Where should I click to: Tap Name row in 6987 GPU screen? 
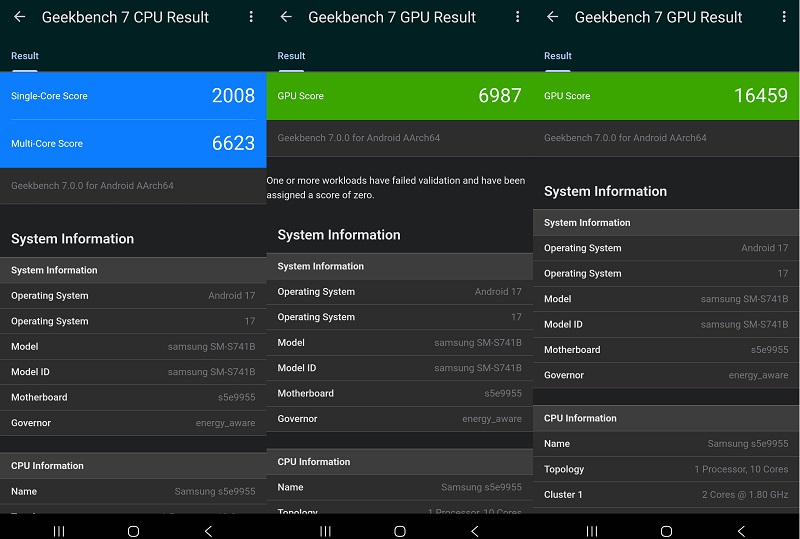pos(399,487)
